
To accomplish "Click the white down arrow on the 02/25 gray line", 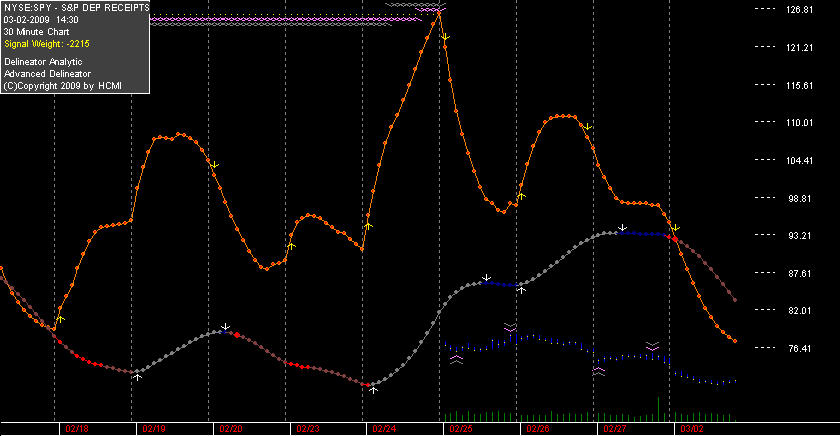I will 486,277.
